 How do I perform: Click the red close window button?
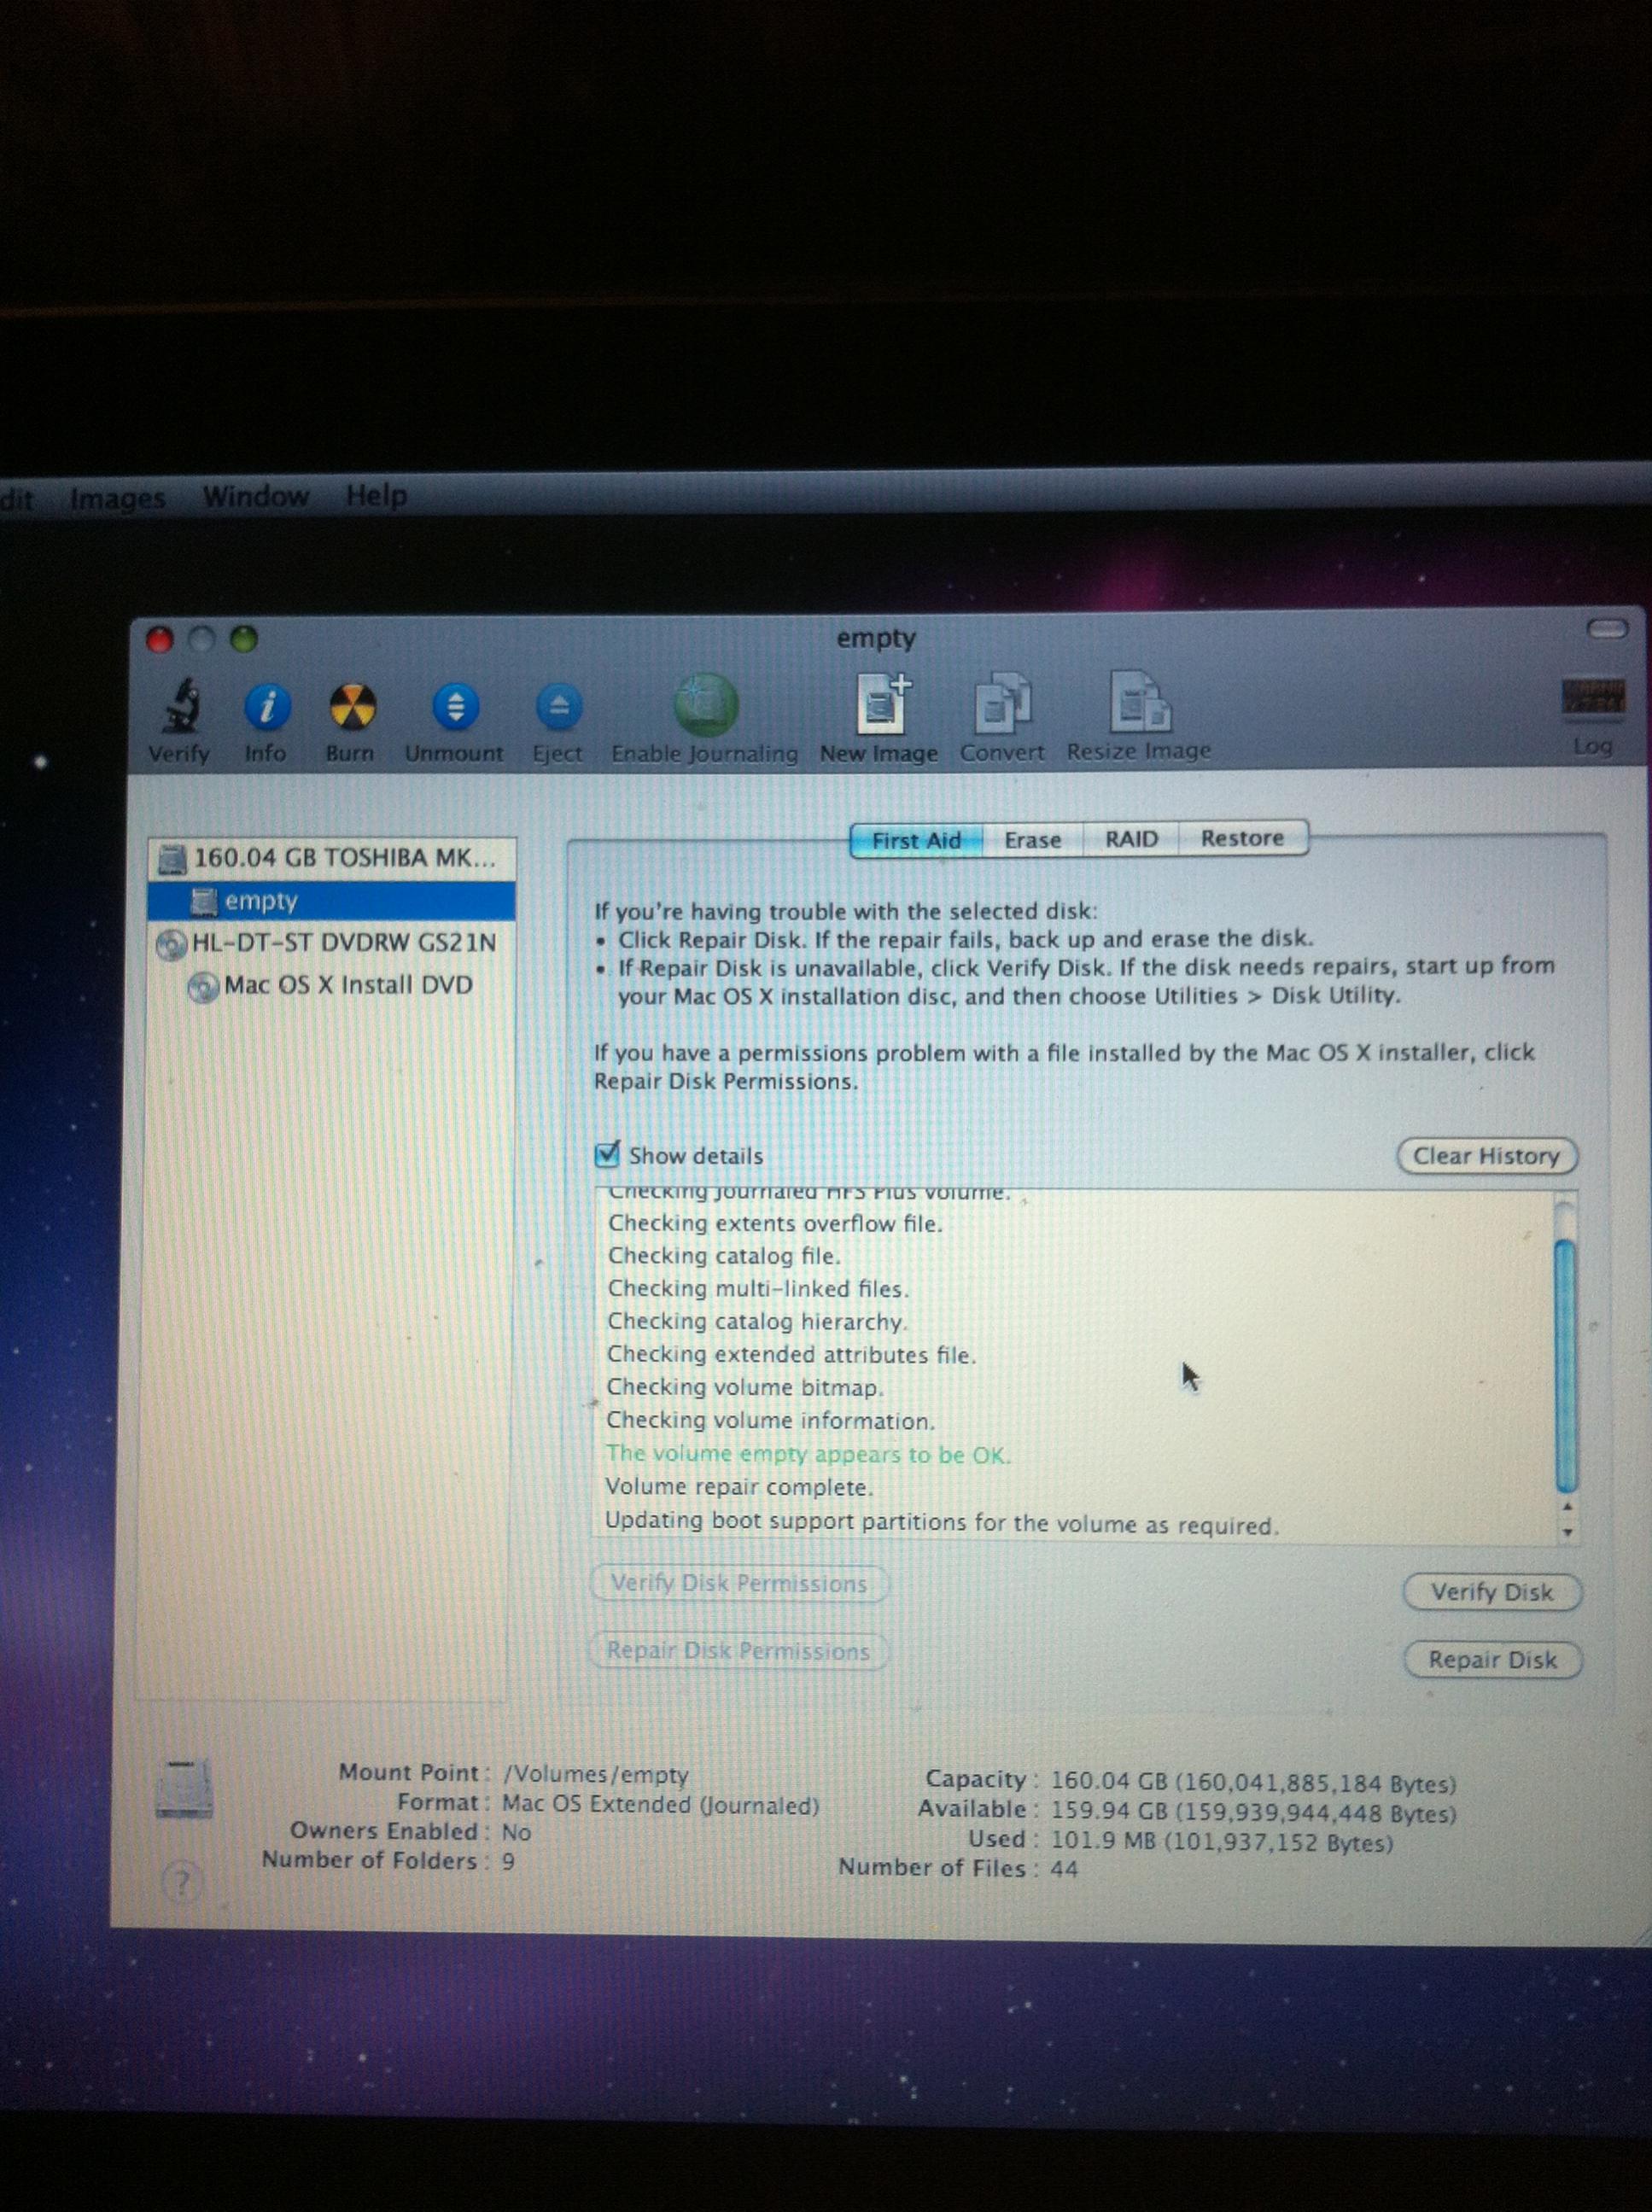(160, 640)
